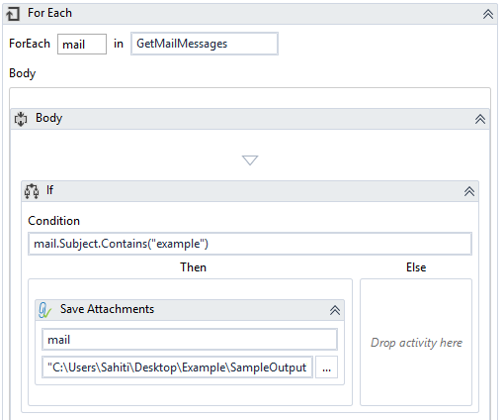Select the Body sequence header label
Image resolution: width=504 pixels, height=420 pixels.
point(49,118)
